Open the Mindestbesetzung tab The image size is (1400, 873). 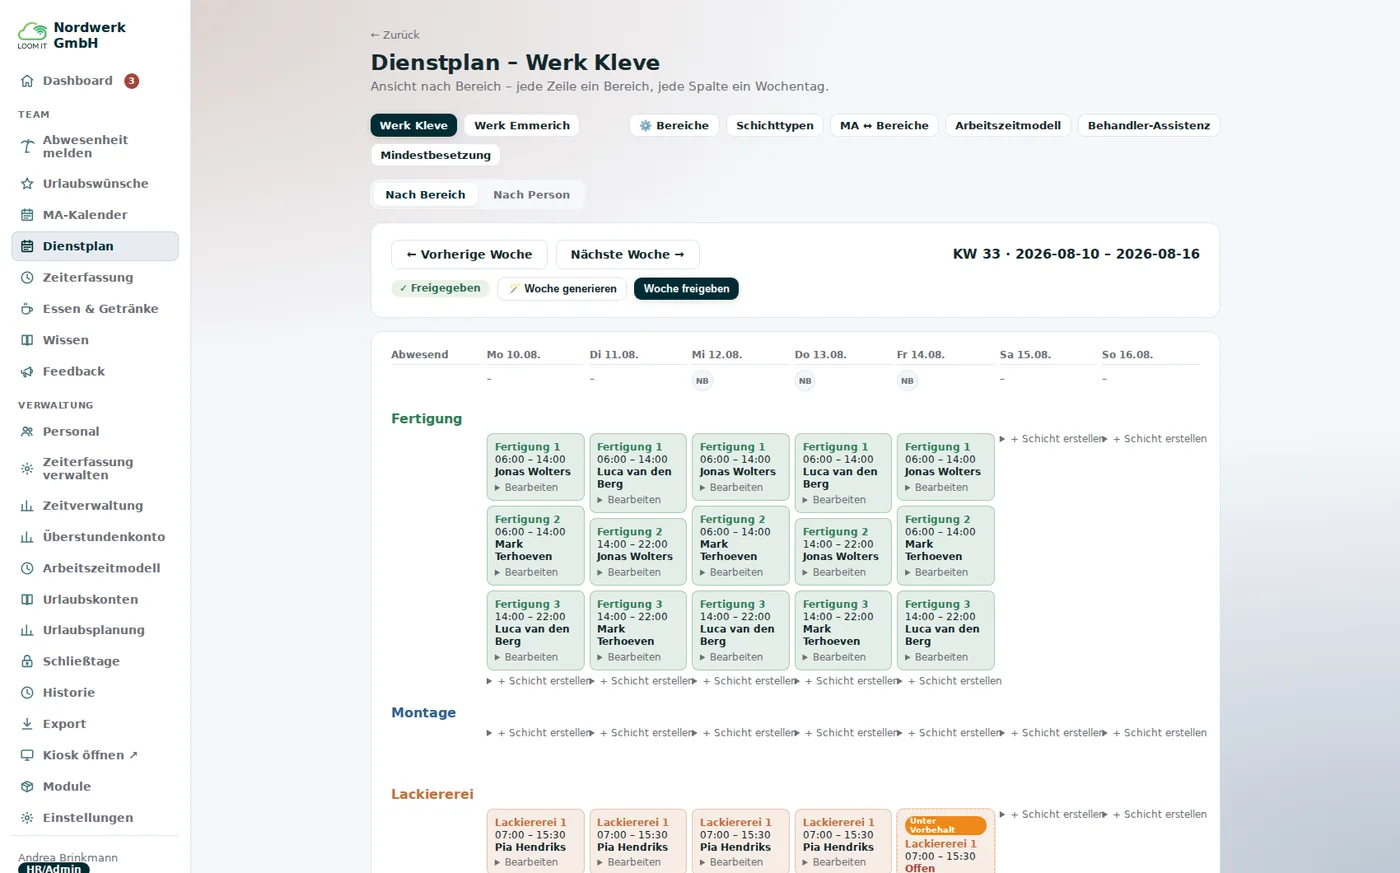(x=435, y=156)
